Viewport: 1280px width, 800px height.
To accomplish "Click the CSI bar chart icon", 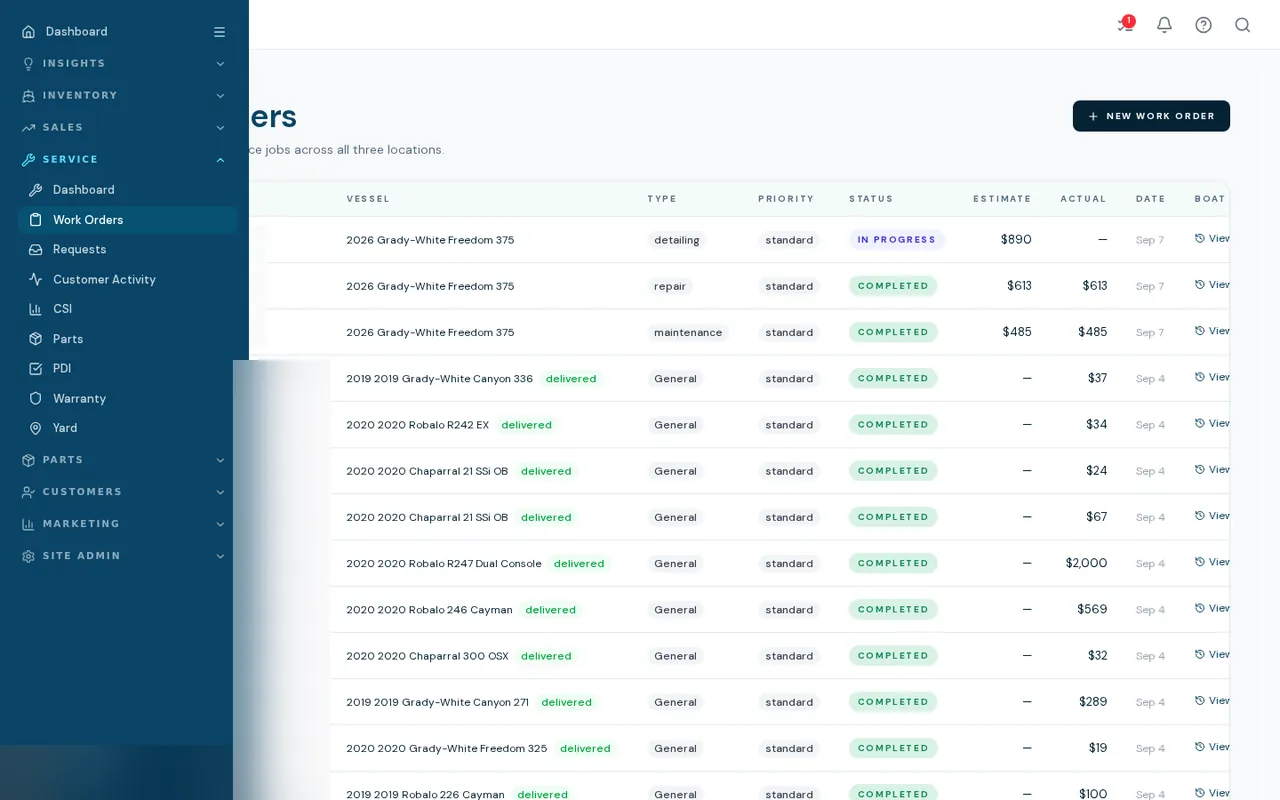I will point(36,309).
